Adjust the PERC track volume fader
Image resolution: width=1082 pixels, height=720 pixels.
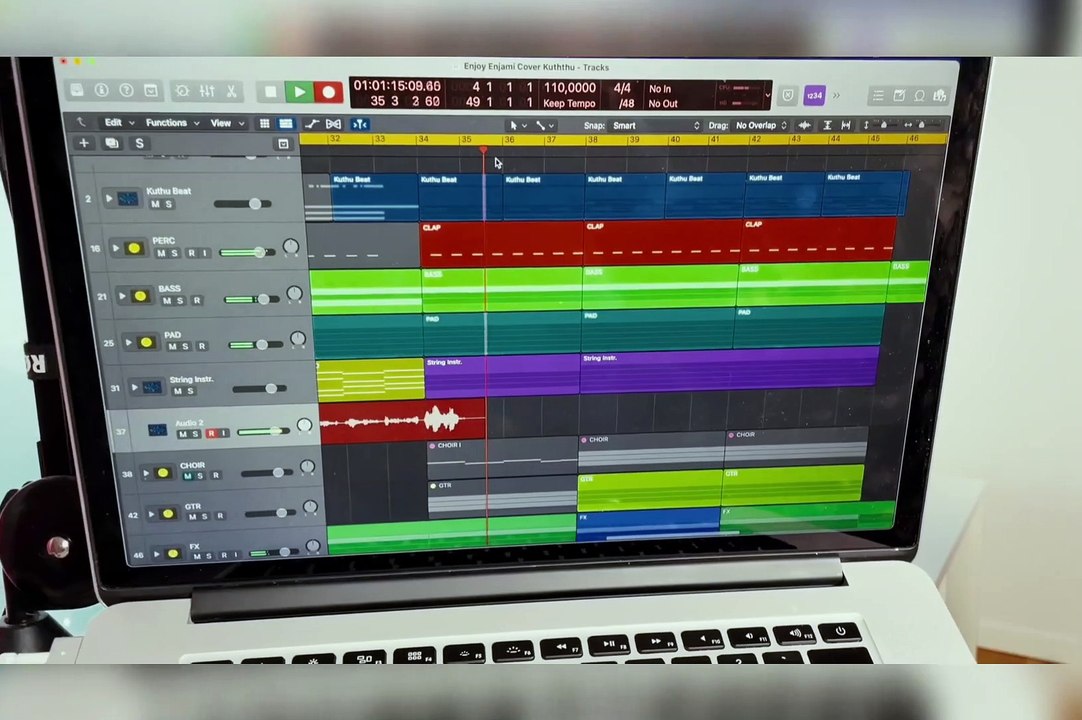tap(259, 252)
